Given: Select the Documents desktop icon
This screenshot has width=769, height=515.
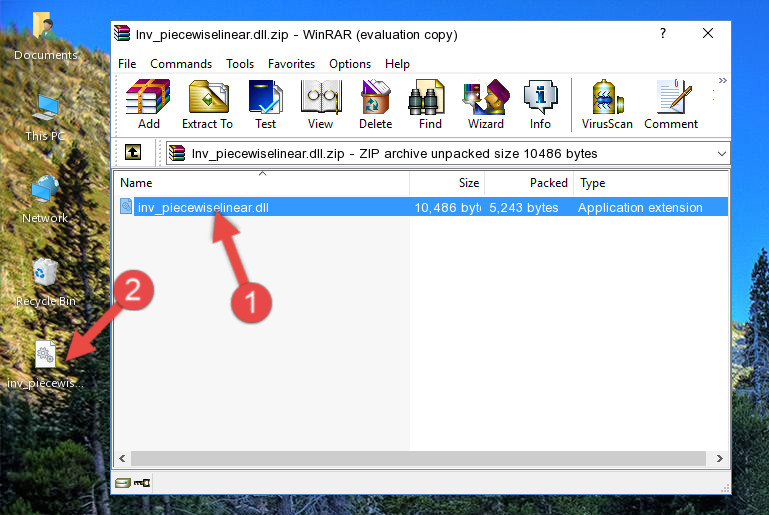Looking at the screenshot, I should [45, 37].
